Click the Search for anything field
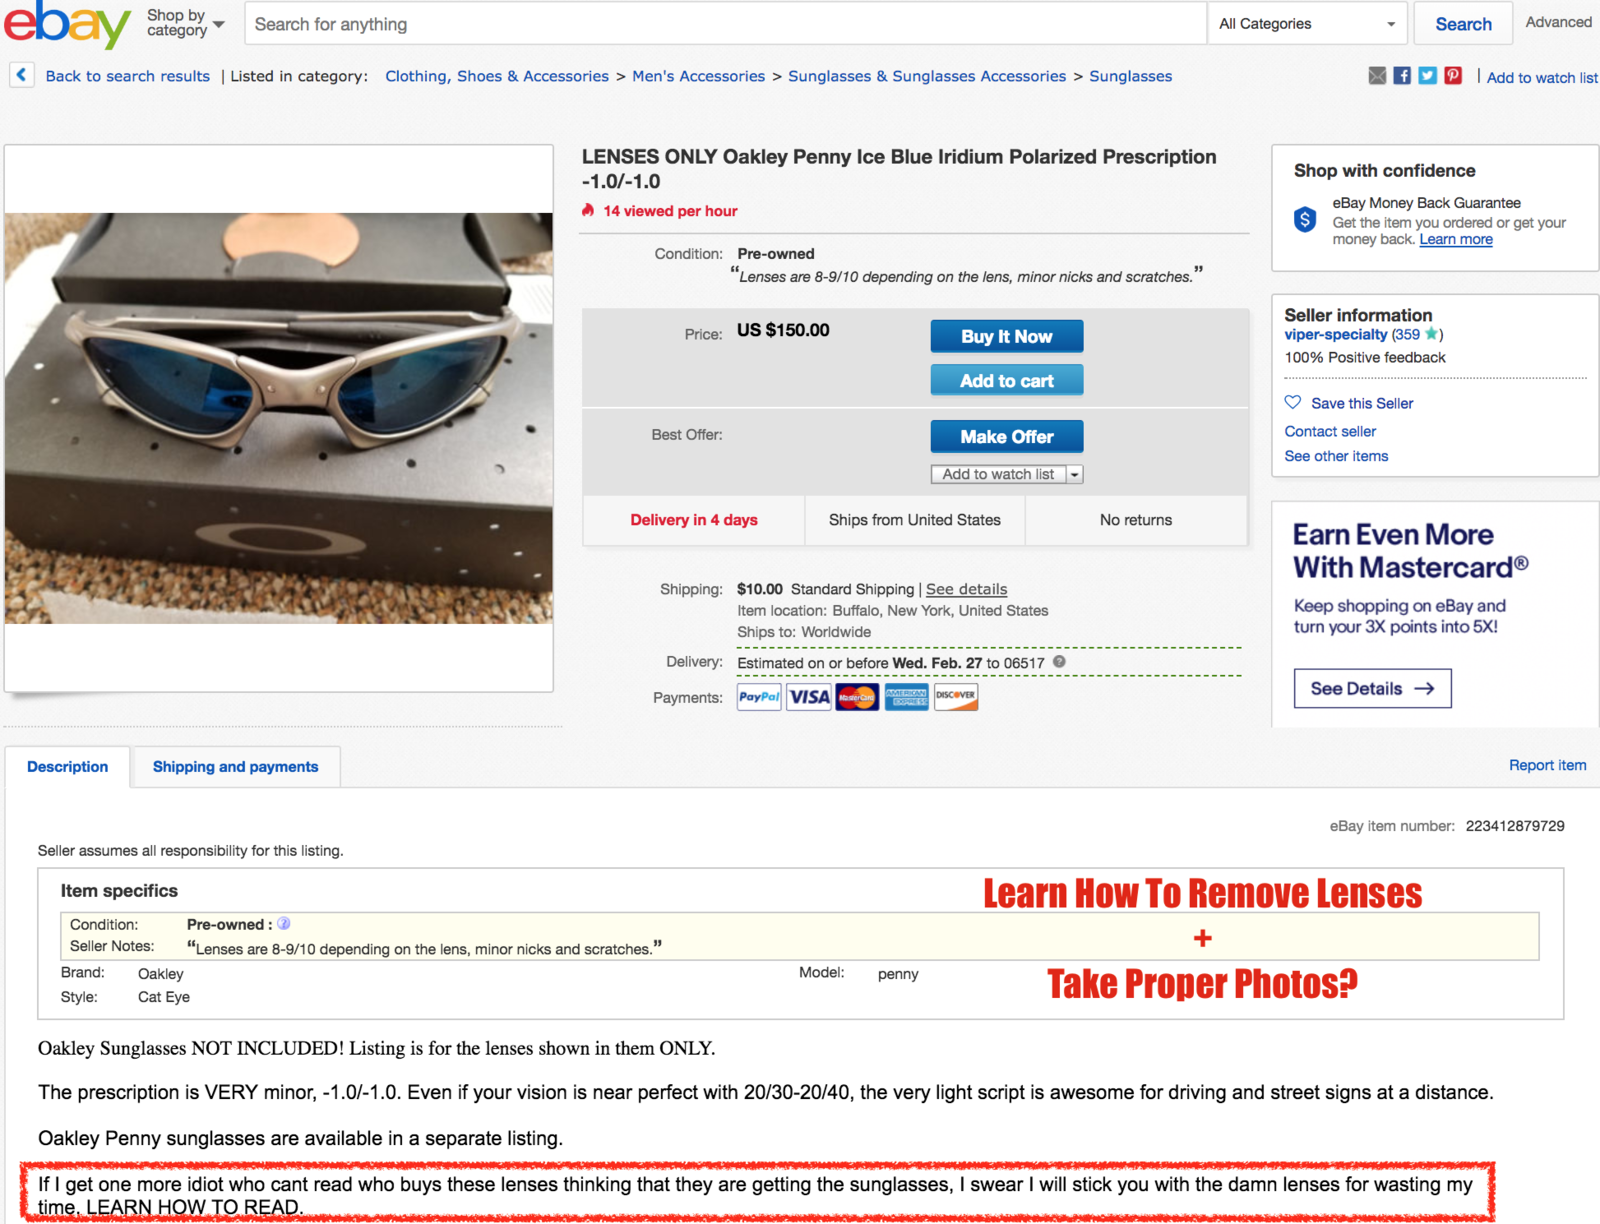1600x1224 pixels. 726,24
